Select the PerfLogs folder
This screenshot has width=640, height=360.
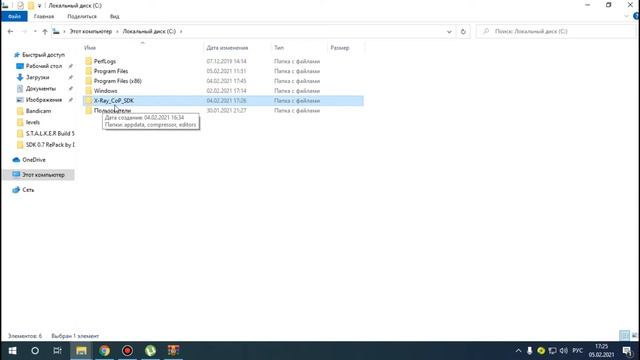105,61
